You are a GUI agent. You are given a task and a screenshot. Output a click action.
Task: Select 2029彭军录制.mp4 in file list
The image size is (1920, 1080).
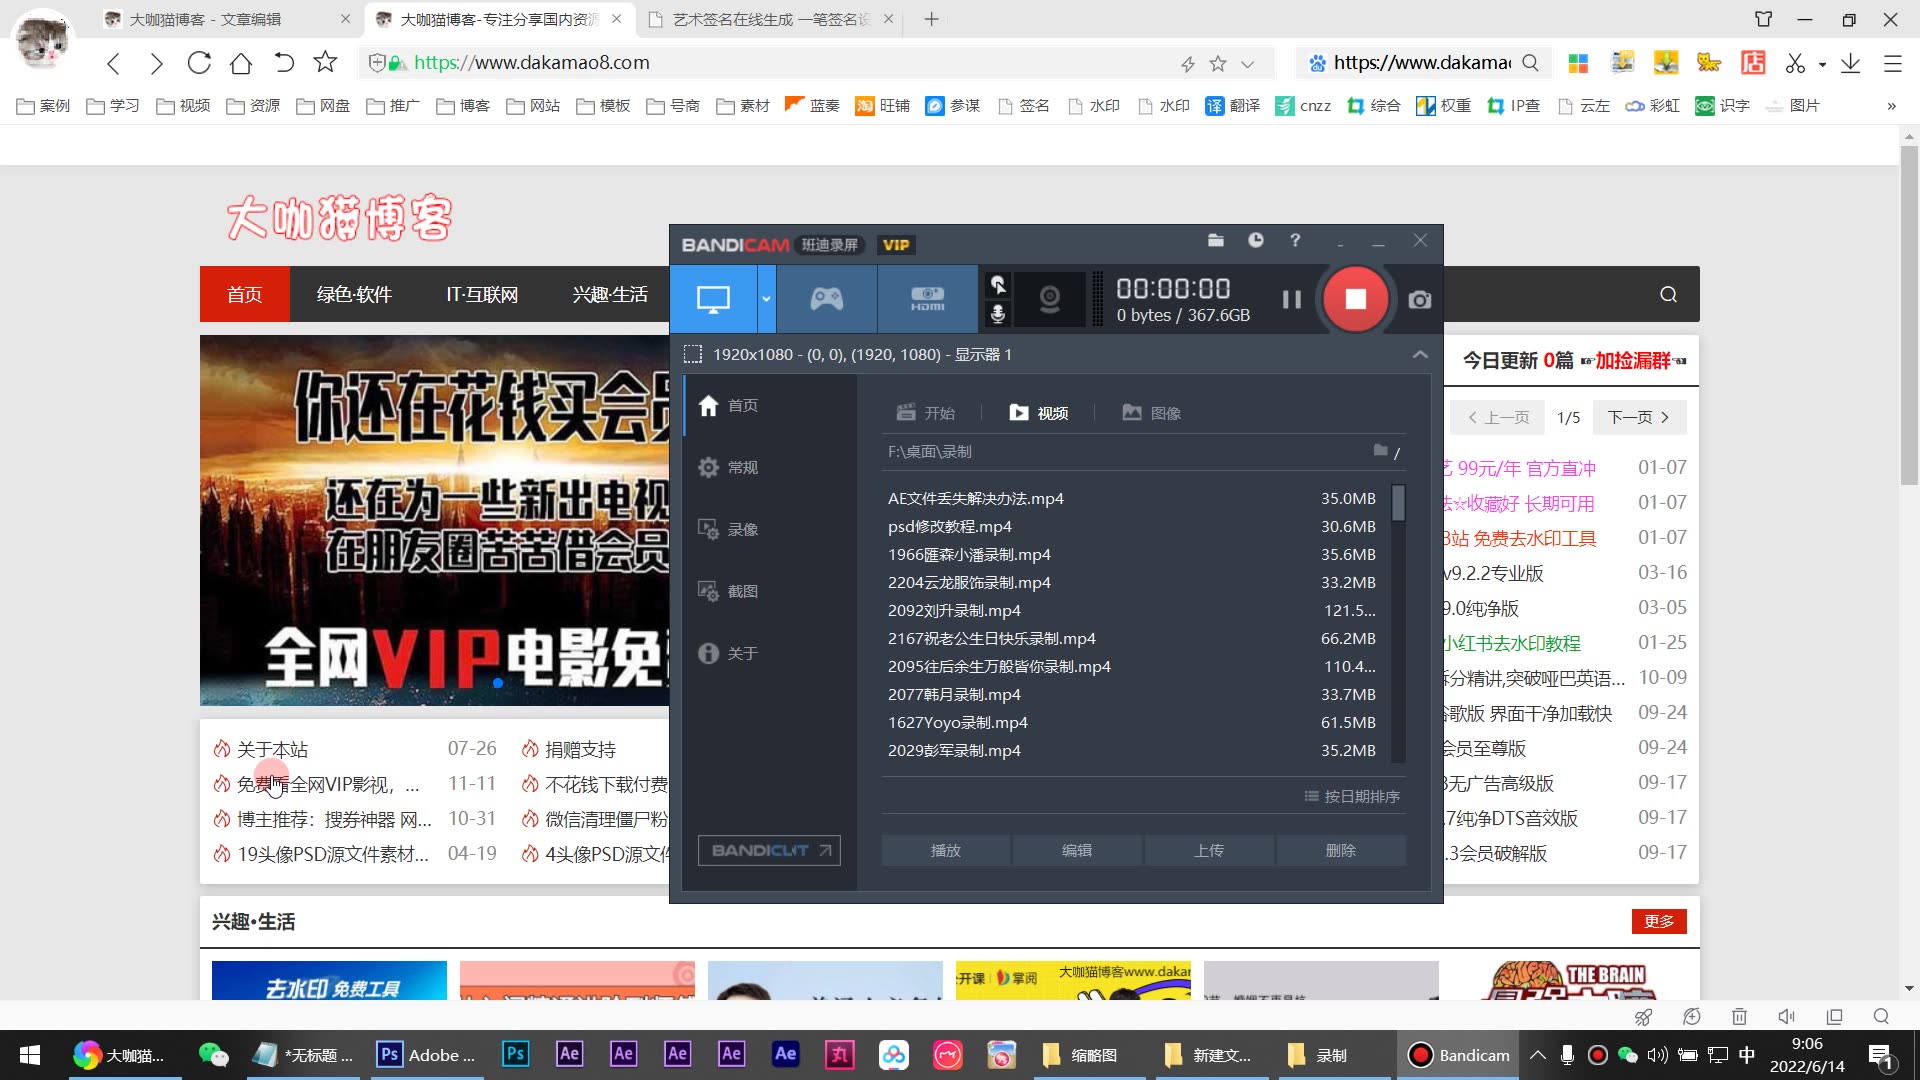pos(1132,750)
